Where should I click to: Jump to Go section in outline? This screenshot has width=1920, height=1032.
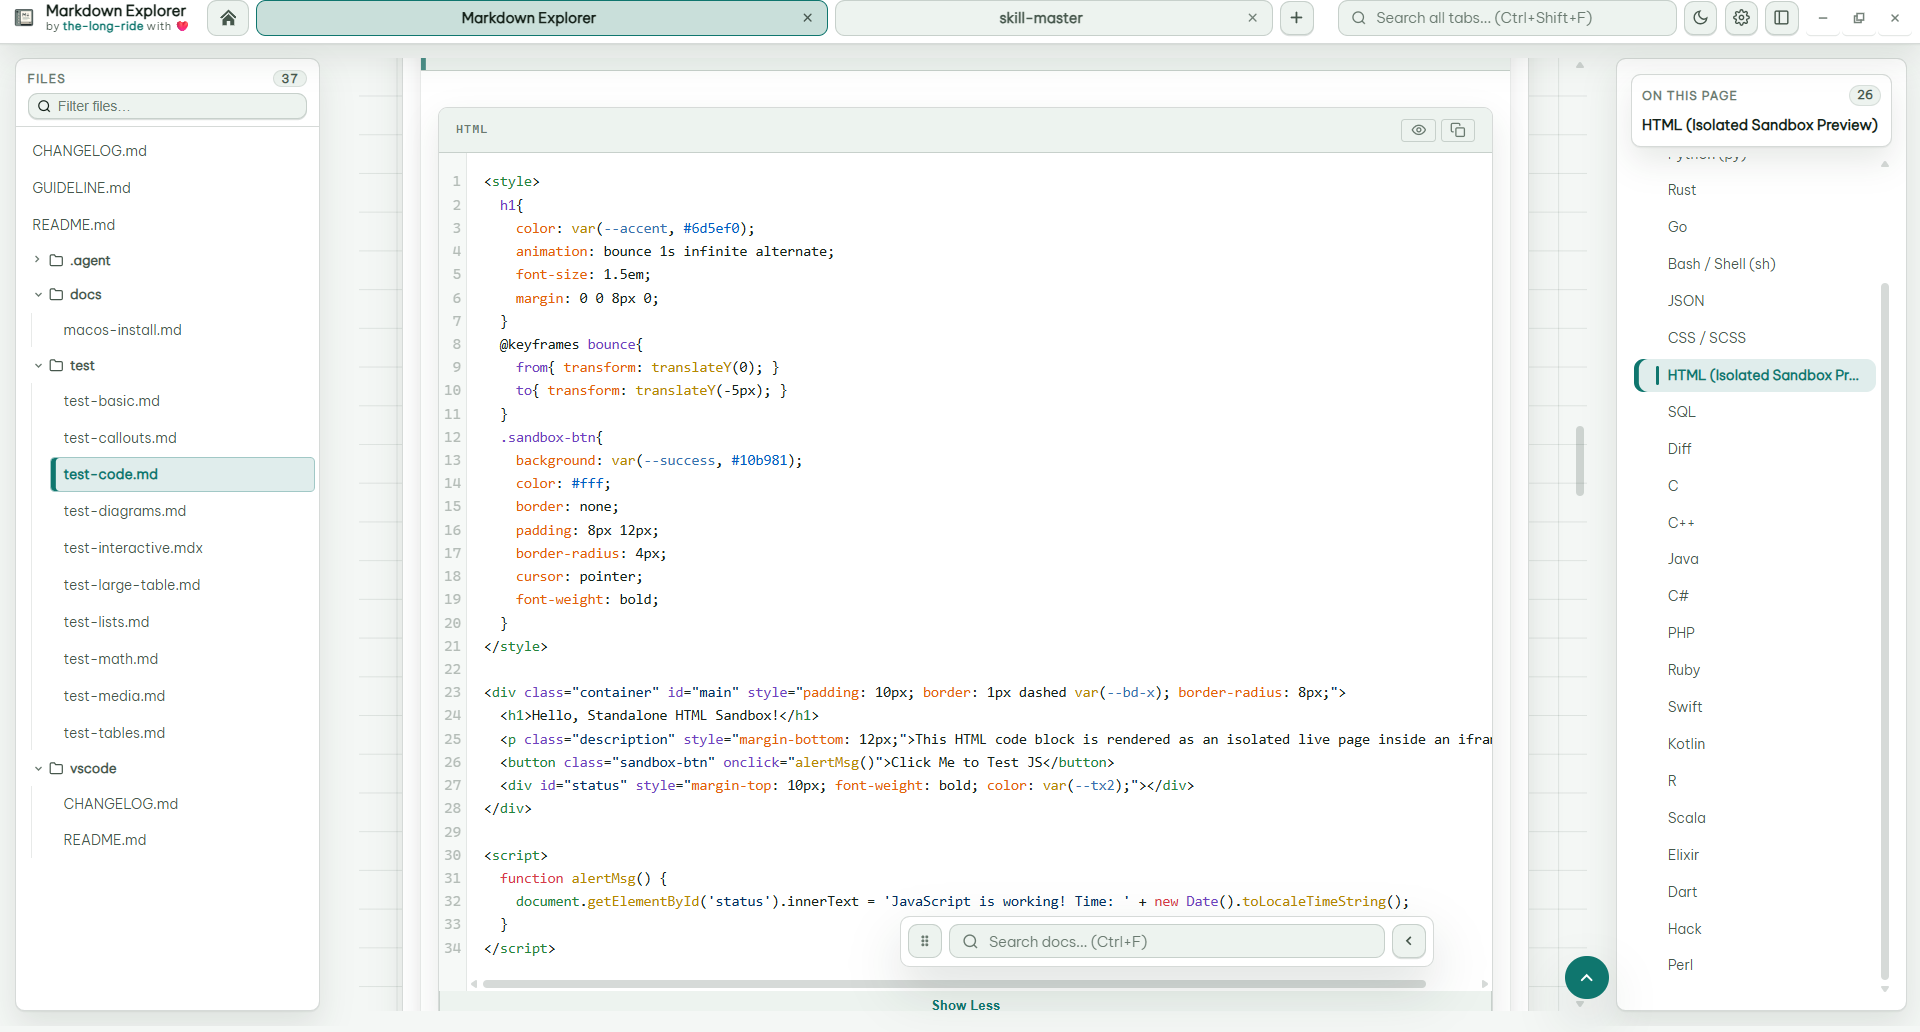coord(1677,227)
